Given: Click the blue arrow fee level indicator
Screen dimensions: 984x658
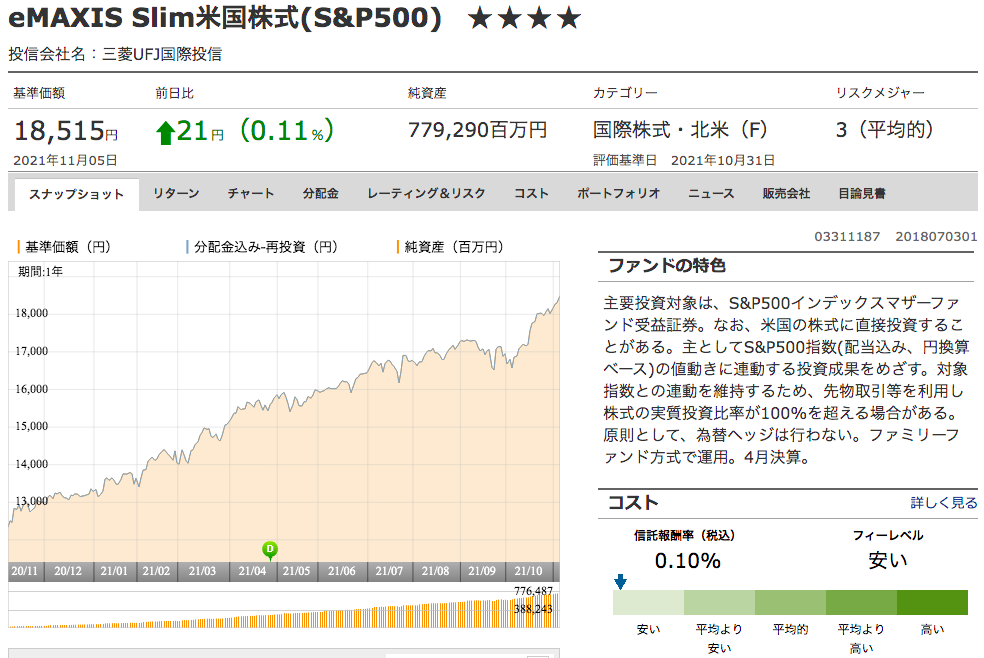Looking at the screenshot, I should point(620,581).
